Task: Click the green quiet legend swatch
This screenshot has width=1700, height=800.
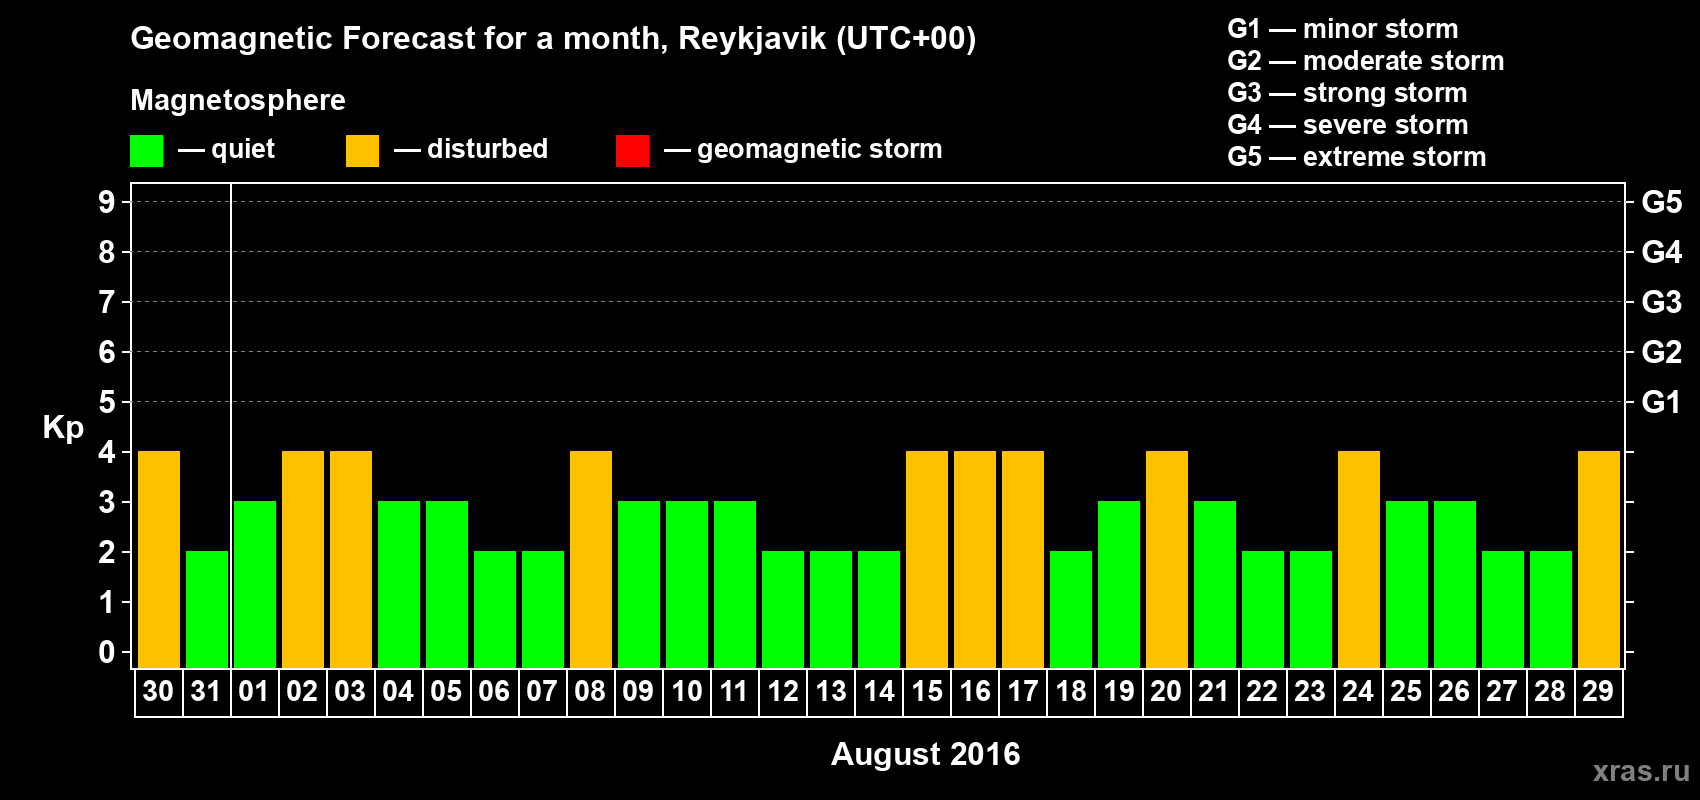Action: [x=146, y=151]
